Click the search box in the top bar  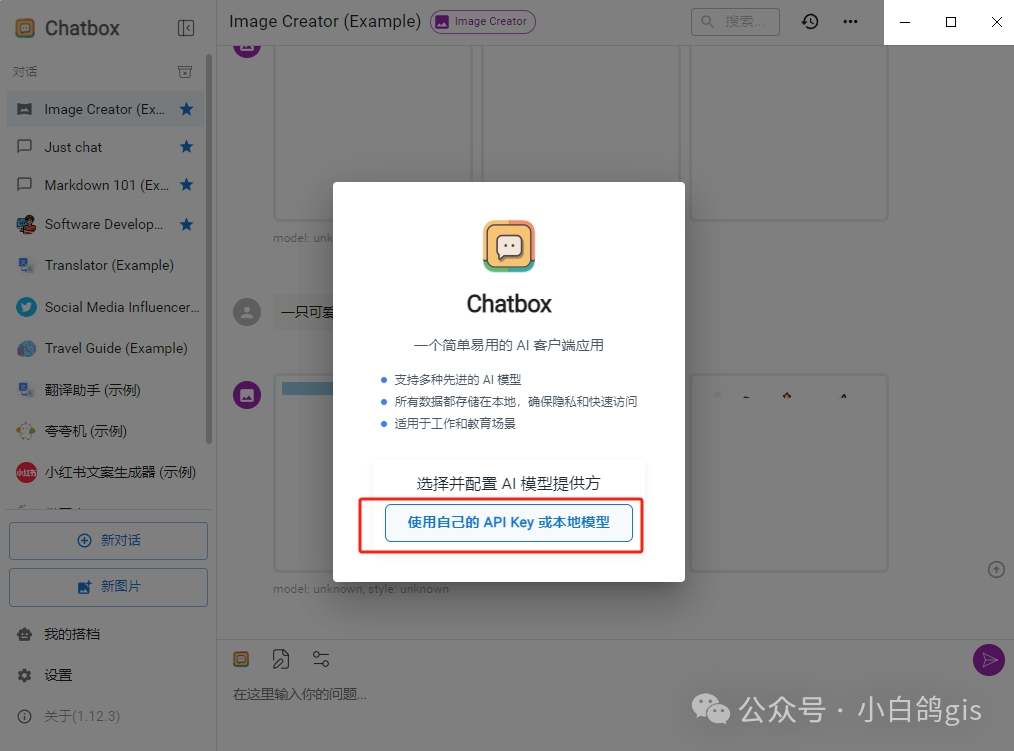tap(735, 21)
